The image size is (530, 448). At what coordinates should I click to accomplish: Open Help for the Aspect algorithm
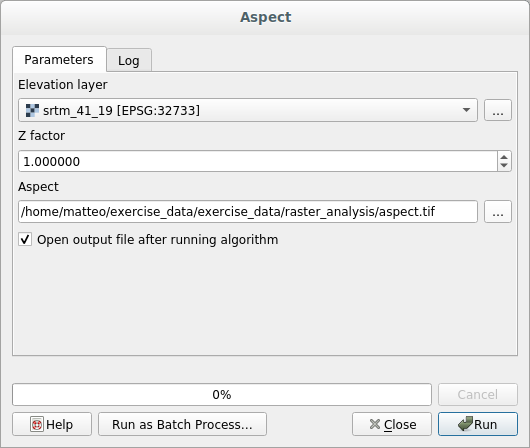click(x=52, y=424)
